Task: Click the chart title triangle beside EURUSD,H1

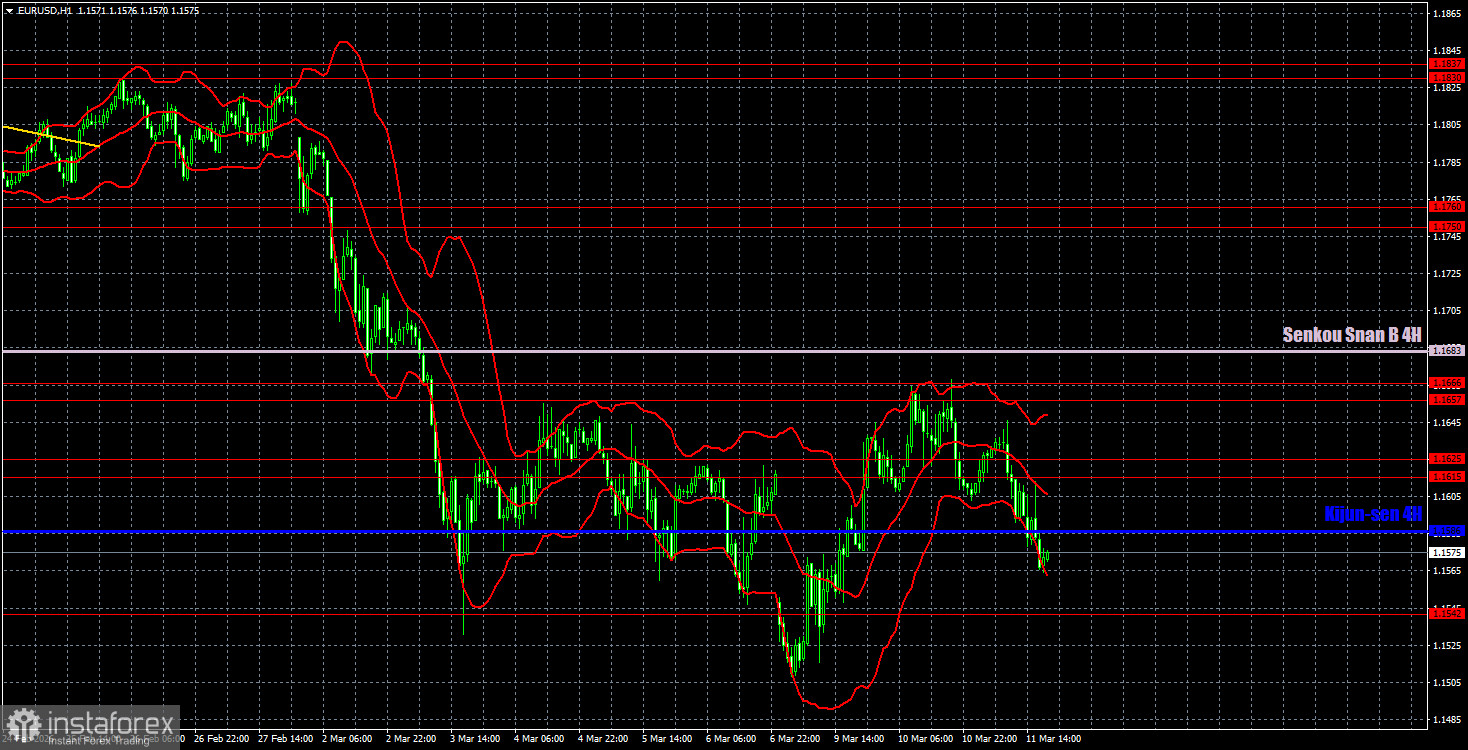Action: click(x=8, y=9)
